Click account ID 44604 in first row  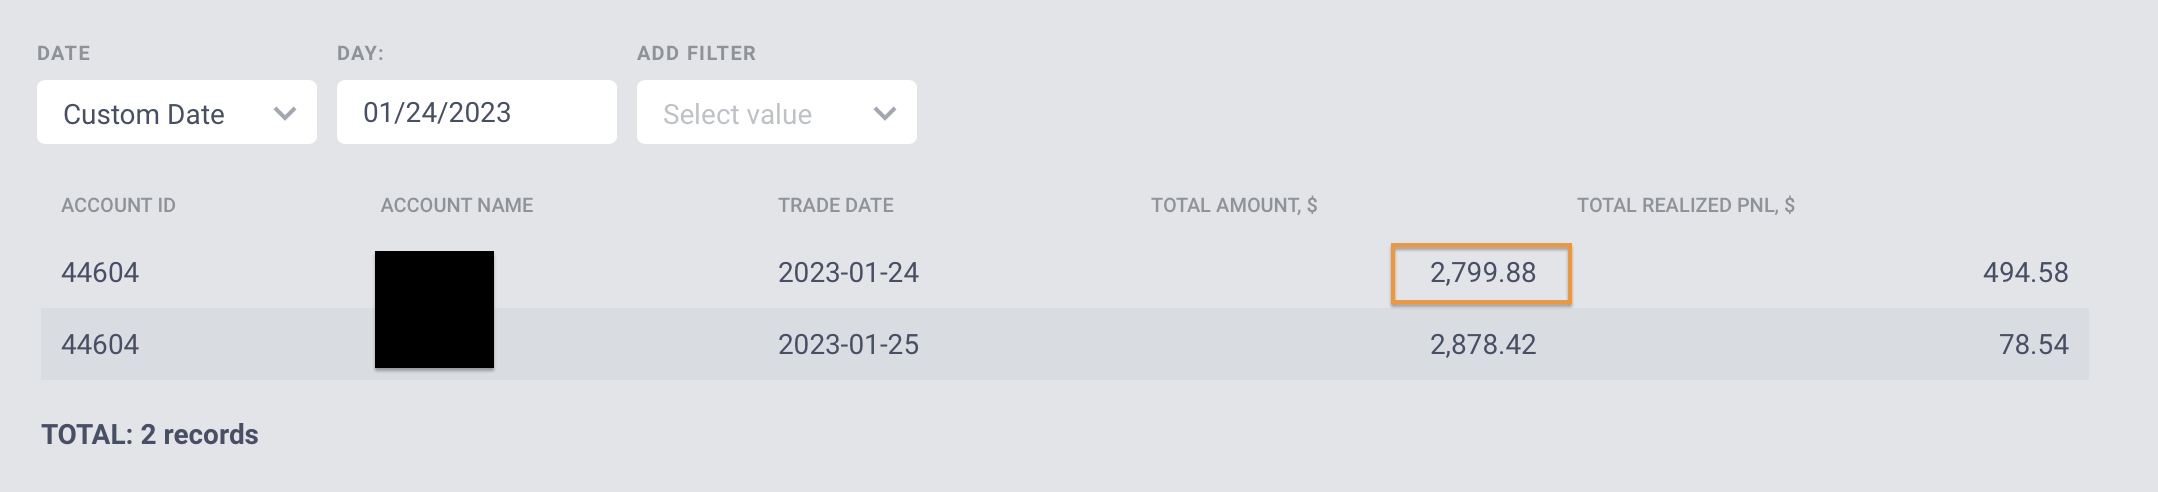(x=100, y=273)
